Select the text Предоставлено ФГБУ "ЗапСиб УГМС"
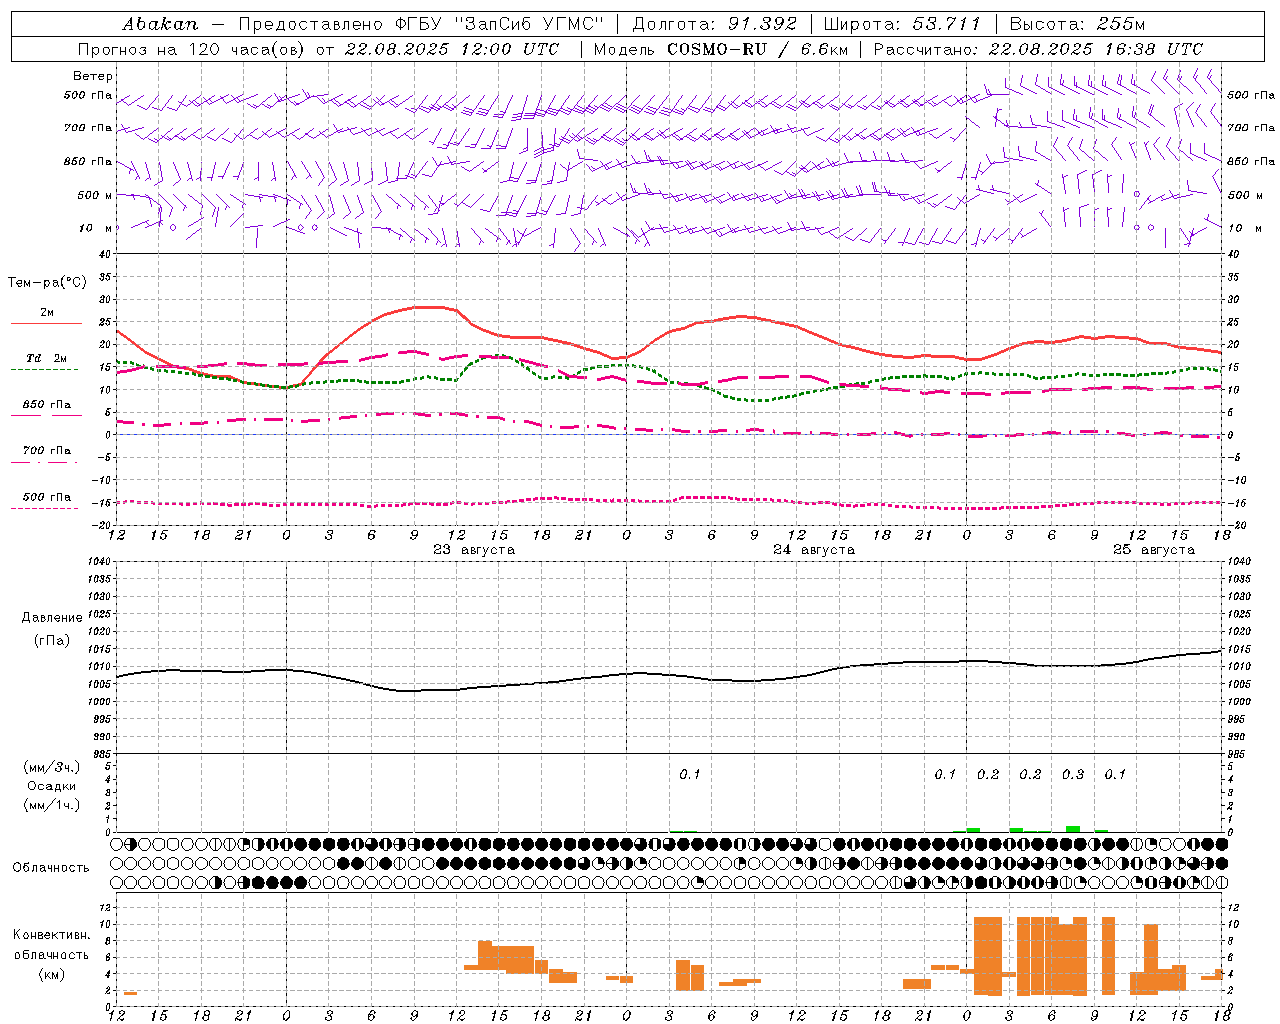 [421, 24]
